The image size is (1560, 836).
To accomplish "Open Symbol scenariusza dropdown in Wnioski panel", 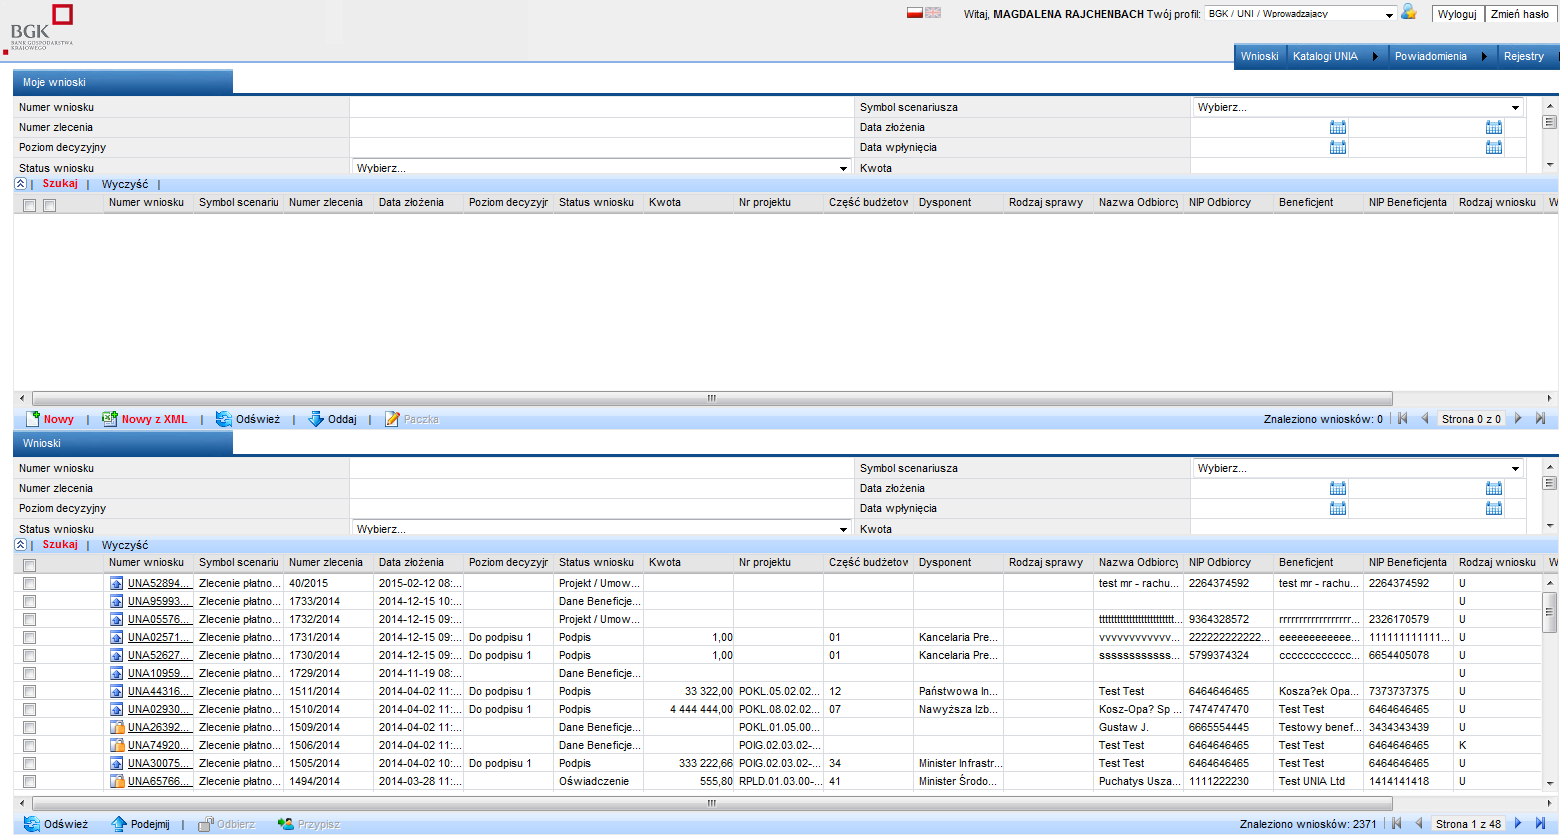I will 1358,468.
